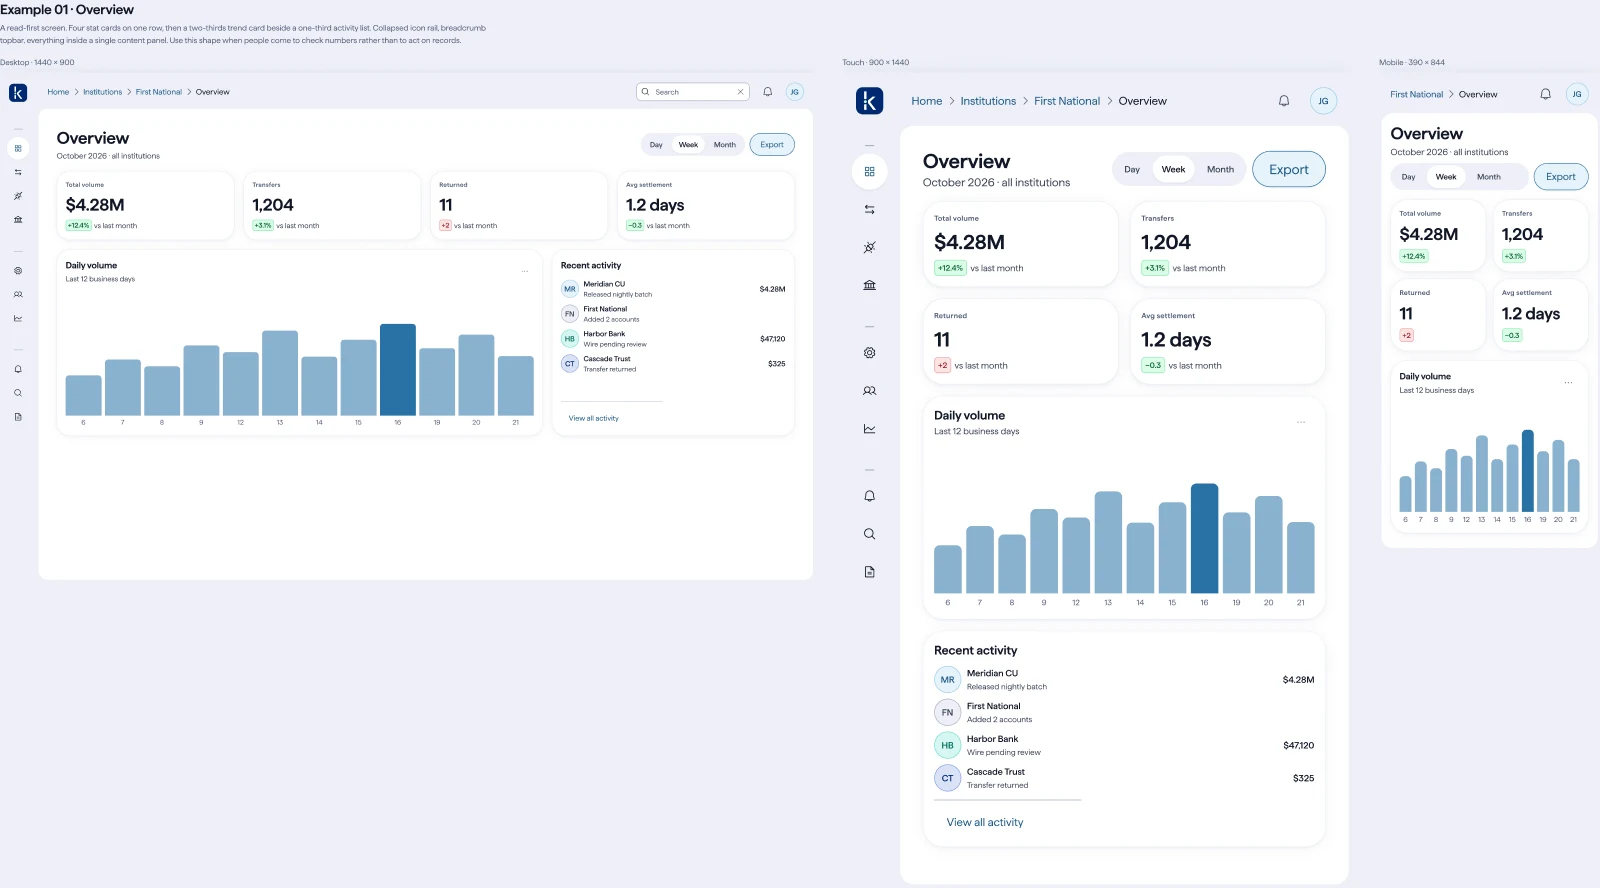Open the line chart icon in Desktop rail

point(18,319)
